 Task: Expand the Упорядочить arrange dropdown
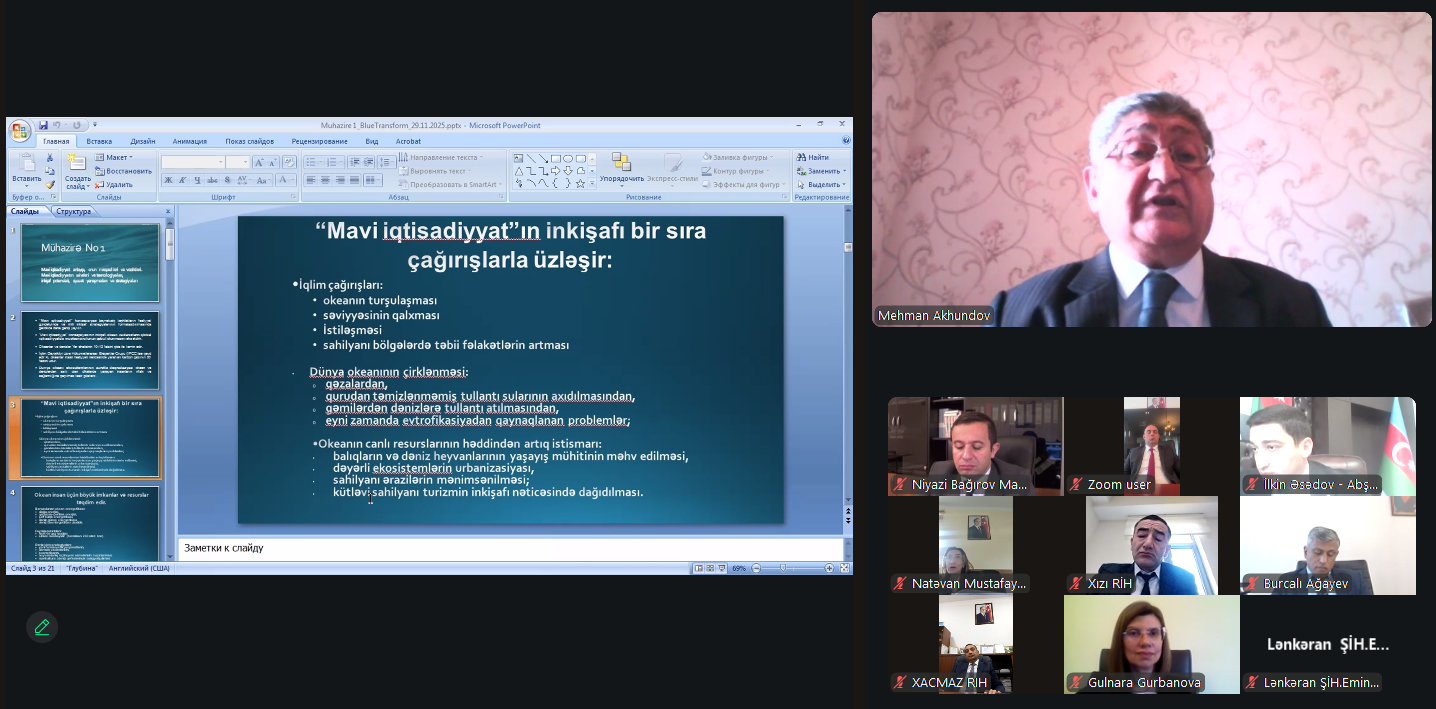pyautogui.click(x=621, y=179)
